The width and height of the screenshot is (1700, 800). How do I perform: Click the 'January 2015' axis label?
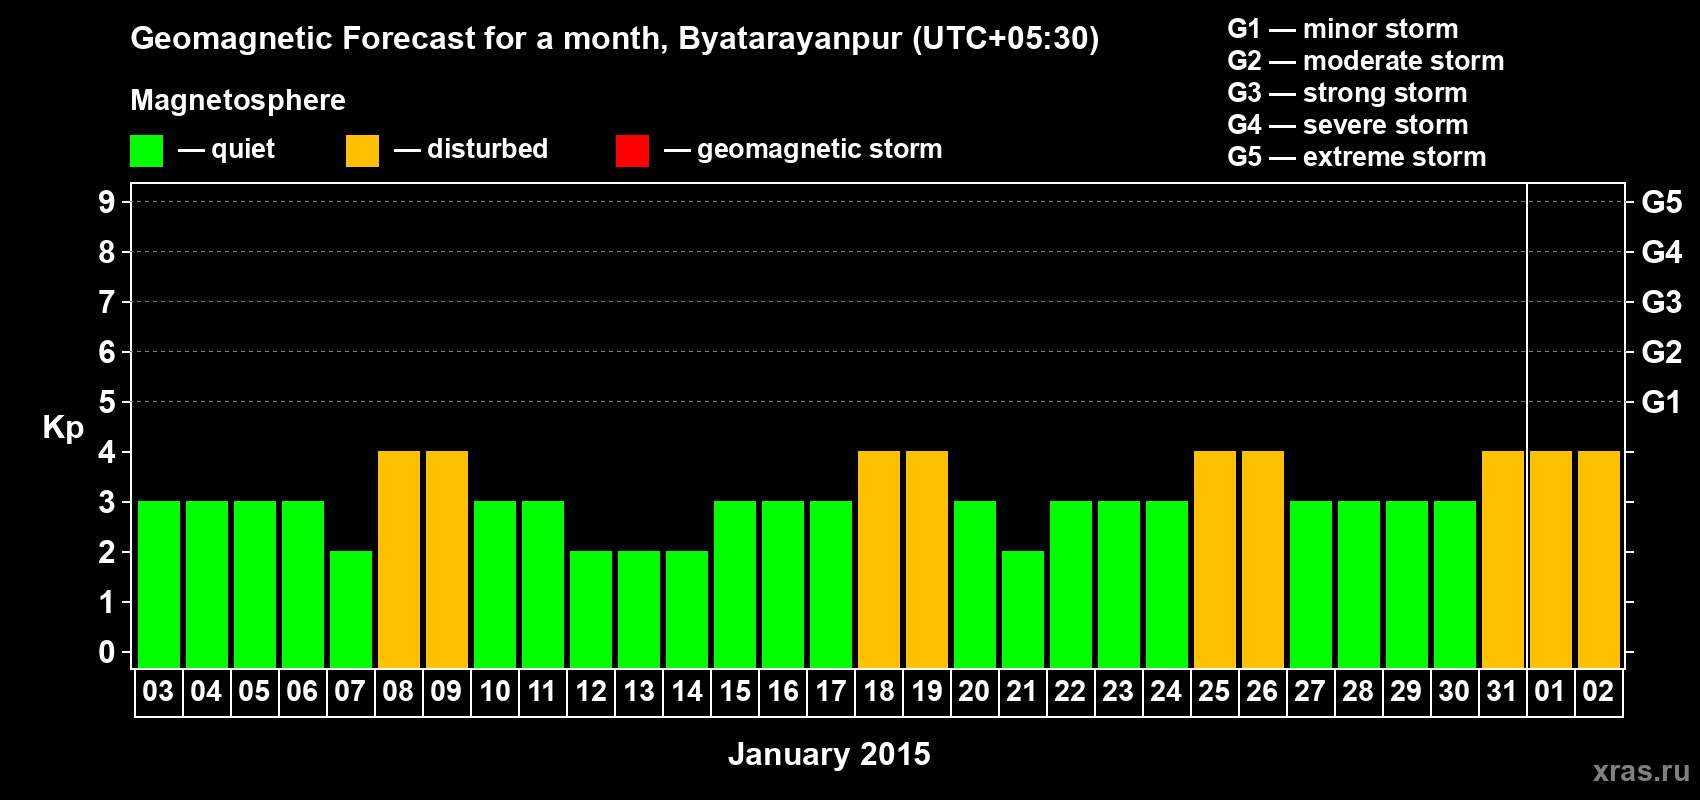829,754
